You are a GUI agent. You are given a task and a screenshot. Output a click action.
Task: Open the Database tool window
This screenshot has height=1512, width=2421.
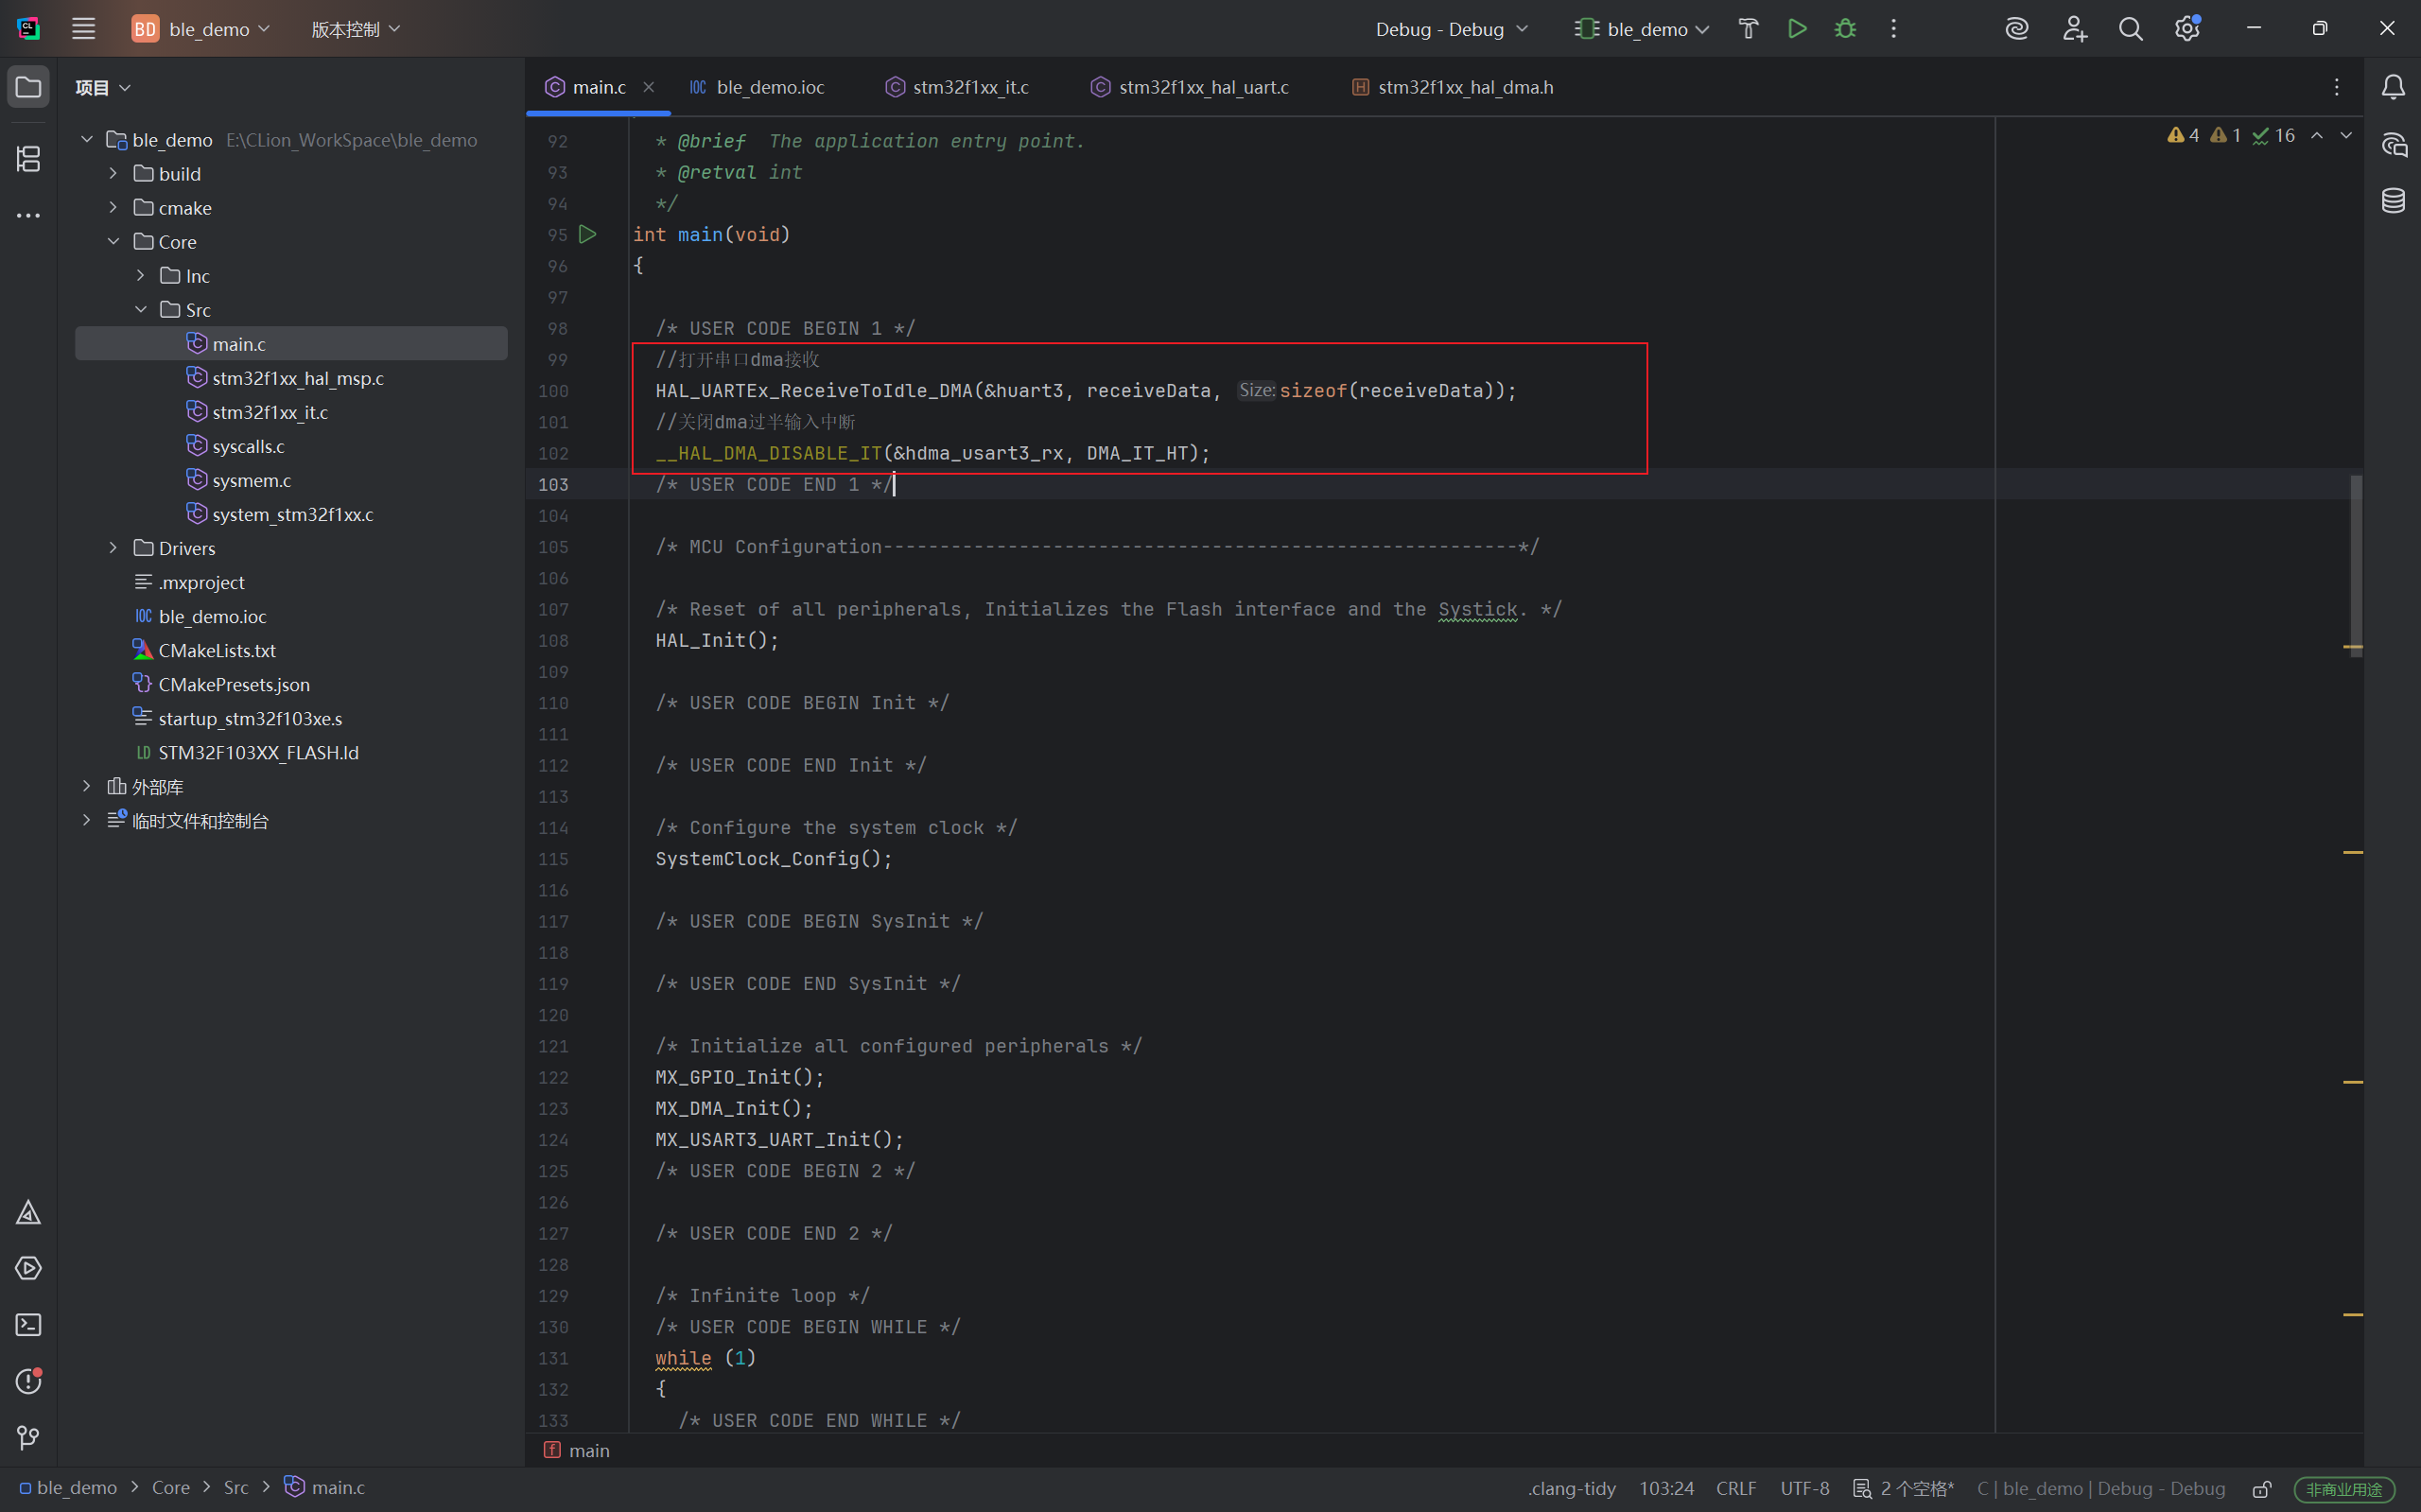(x=2393, y=201)
